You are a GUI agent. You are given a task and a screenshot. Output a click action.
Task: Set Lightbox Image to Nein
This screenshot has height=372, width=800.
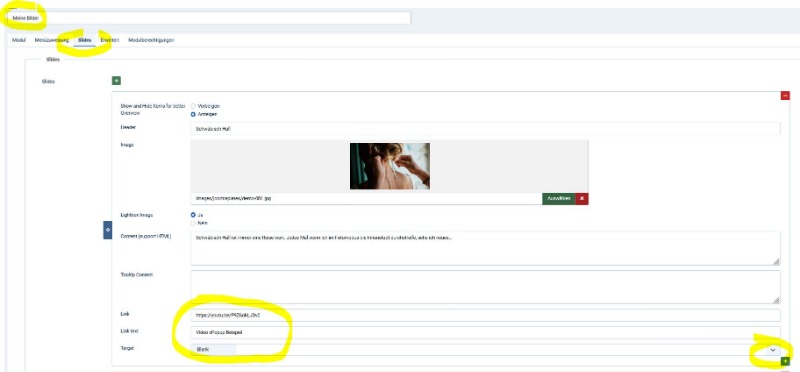tap(193, 223)
